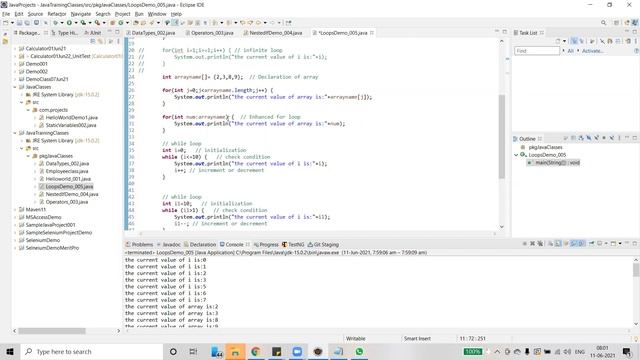Image resolution: width=640 pixels, height=360 pixels.
Task: Click the Coverage run icon
Action: pos(83,22)
